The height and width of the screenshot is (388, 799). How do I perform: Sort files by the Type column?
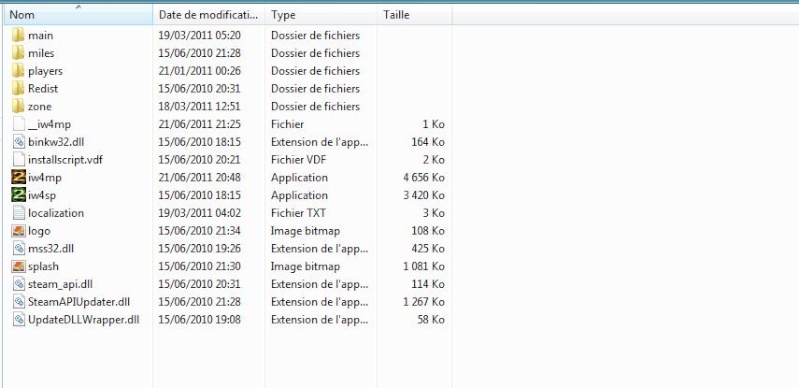(321, 15)
